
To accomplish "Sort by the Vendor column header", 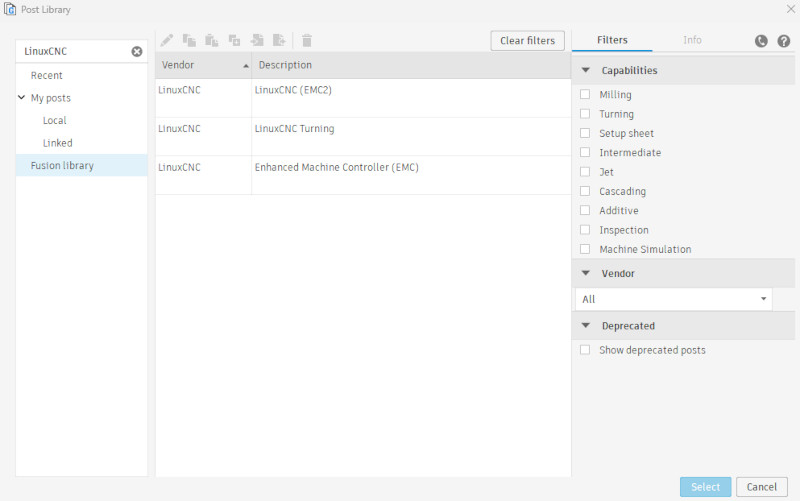I will 203,65.
